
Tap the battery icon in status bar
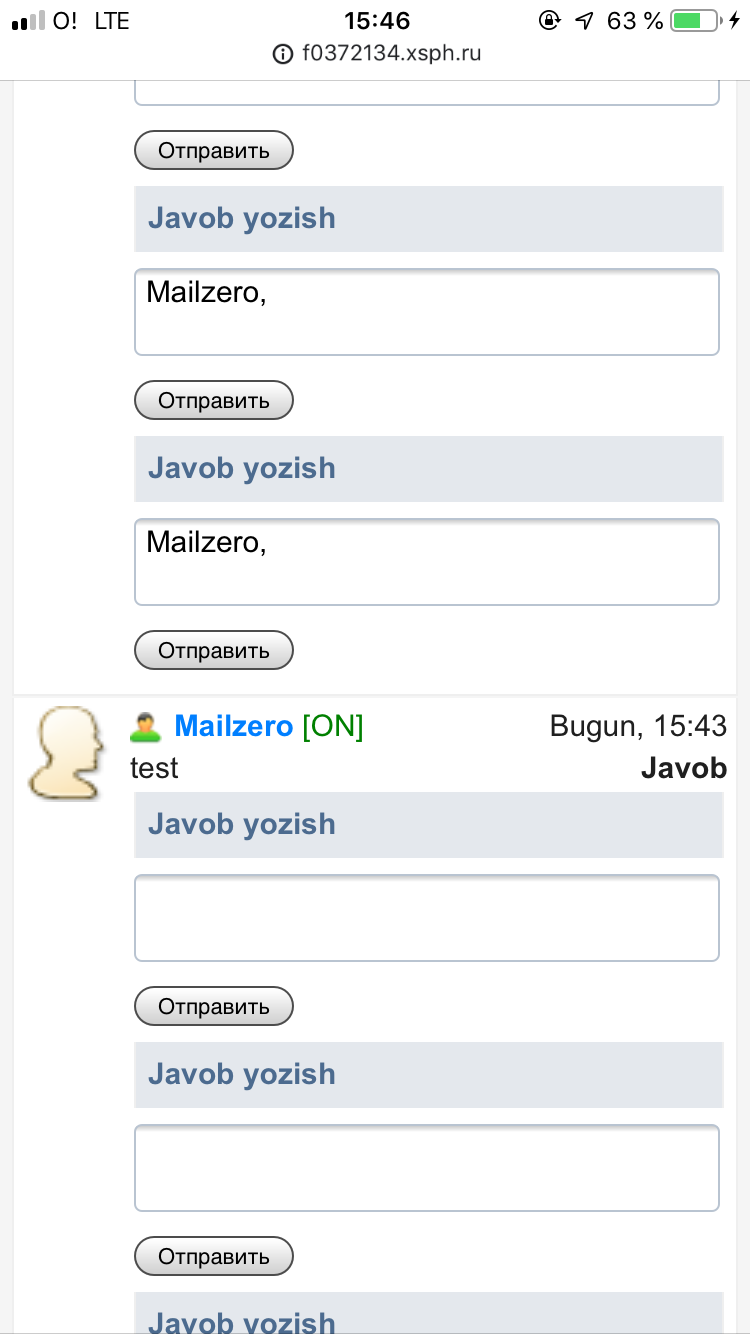(x=692, y=20)
